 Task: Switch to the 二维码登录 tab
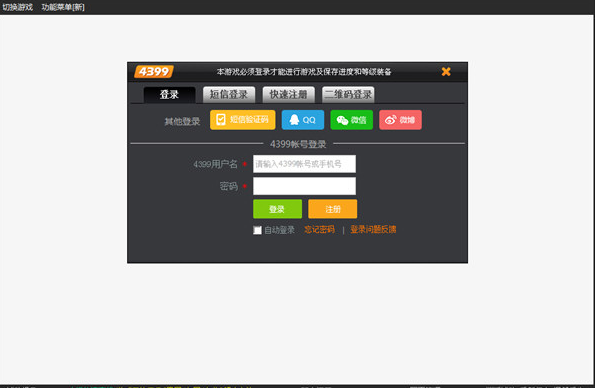[x=348, y=95]
